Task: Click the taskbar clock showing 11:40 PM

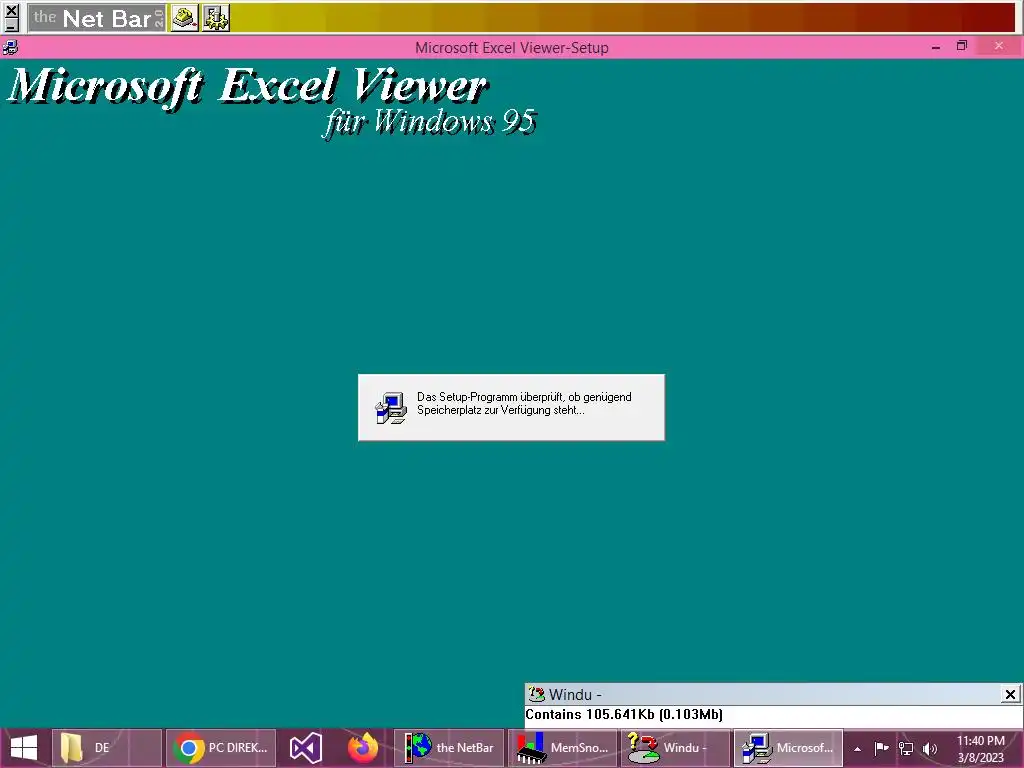Action: pos(981,749)
